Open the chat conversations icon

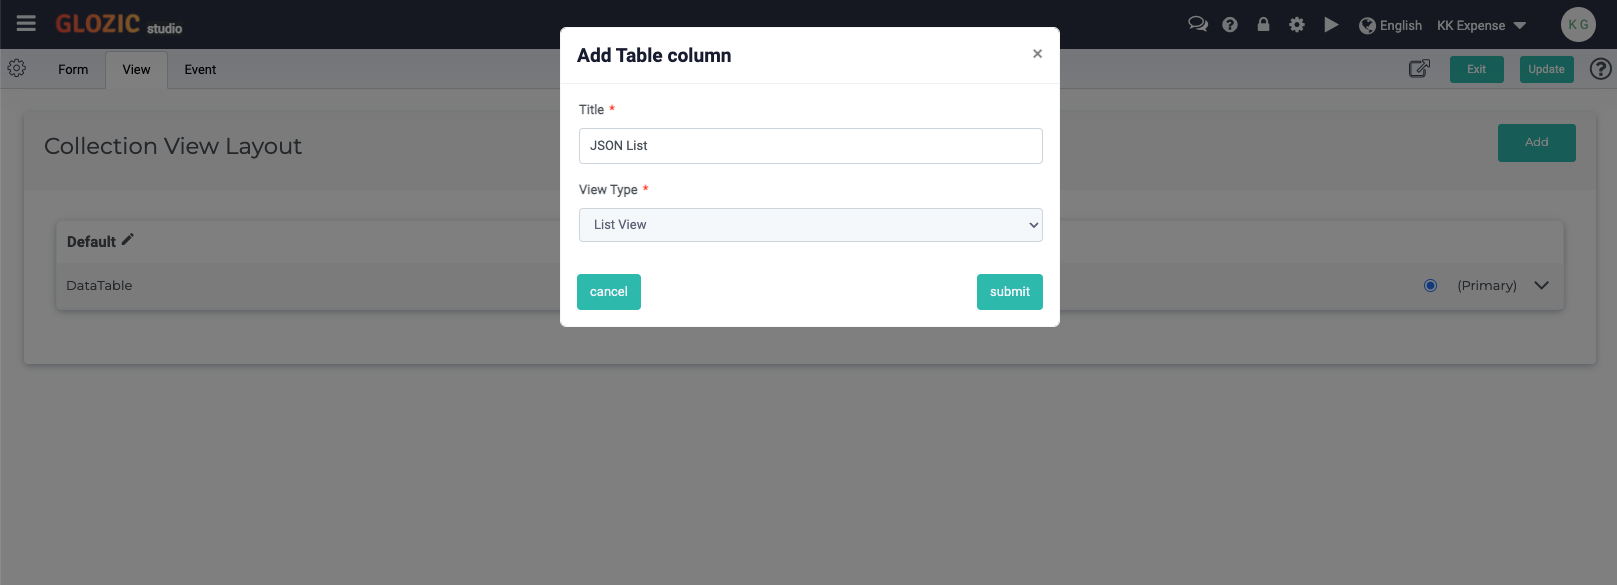pyautogui.click(x=1197, y=24)
